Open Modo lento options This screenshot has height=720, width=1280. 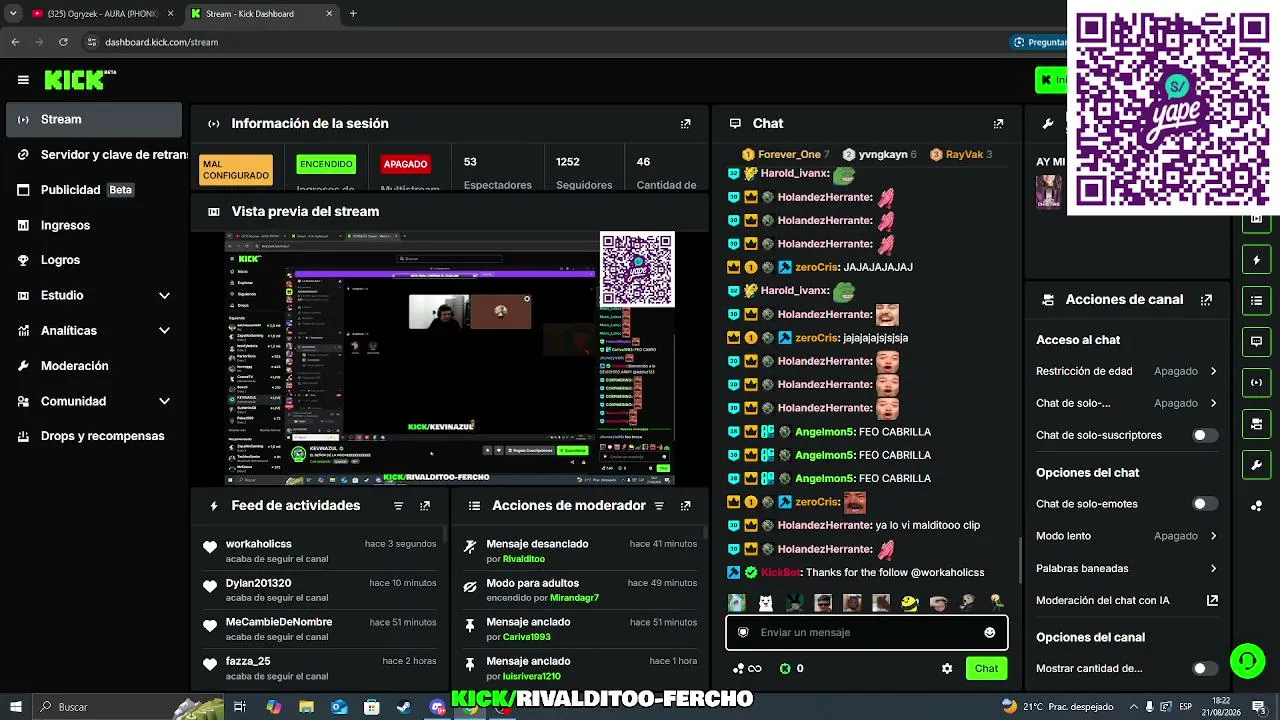[x=1127, y=536]
